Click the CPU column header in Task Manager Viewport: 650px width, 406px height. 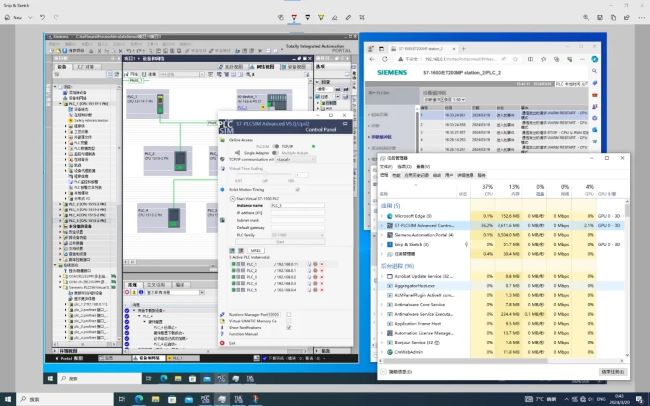coord(487,190)
